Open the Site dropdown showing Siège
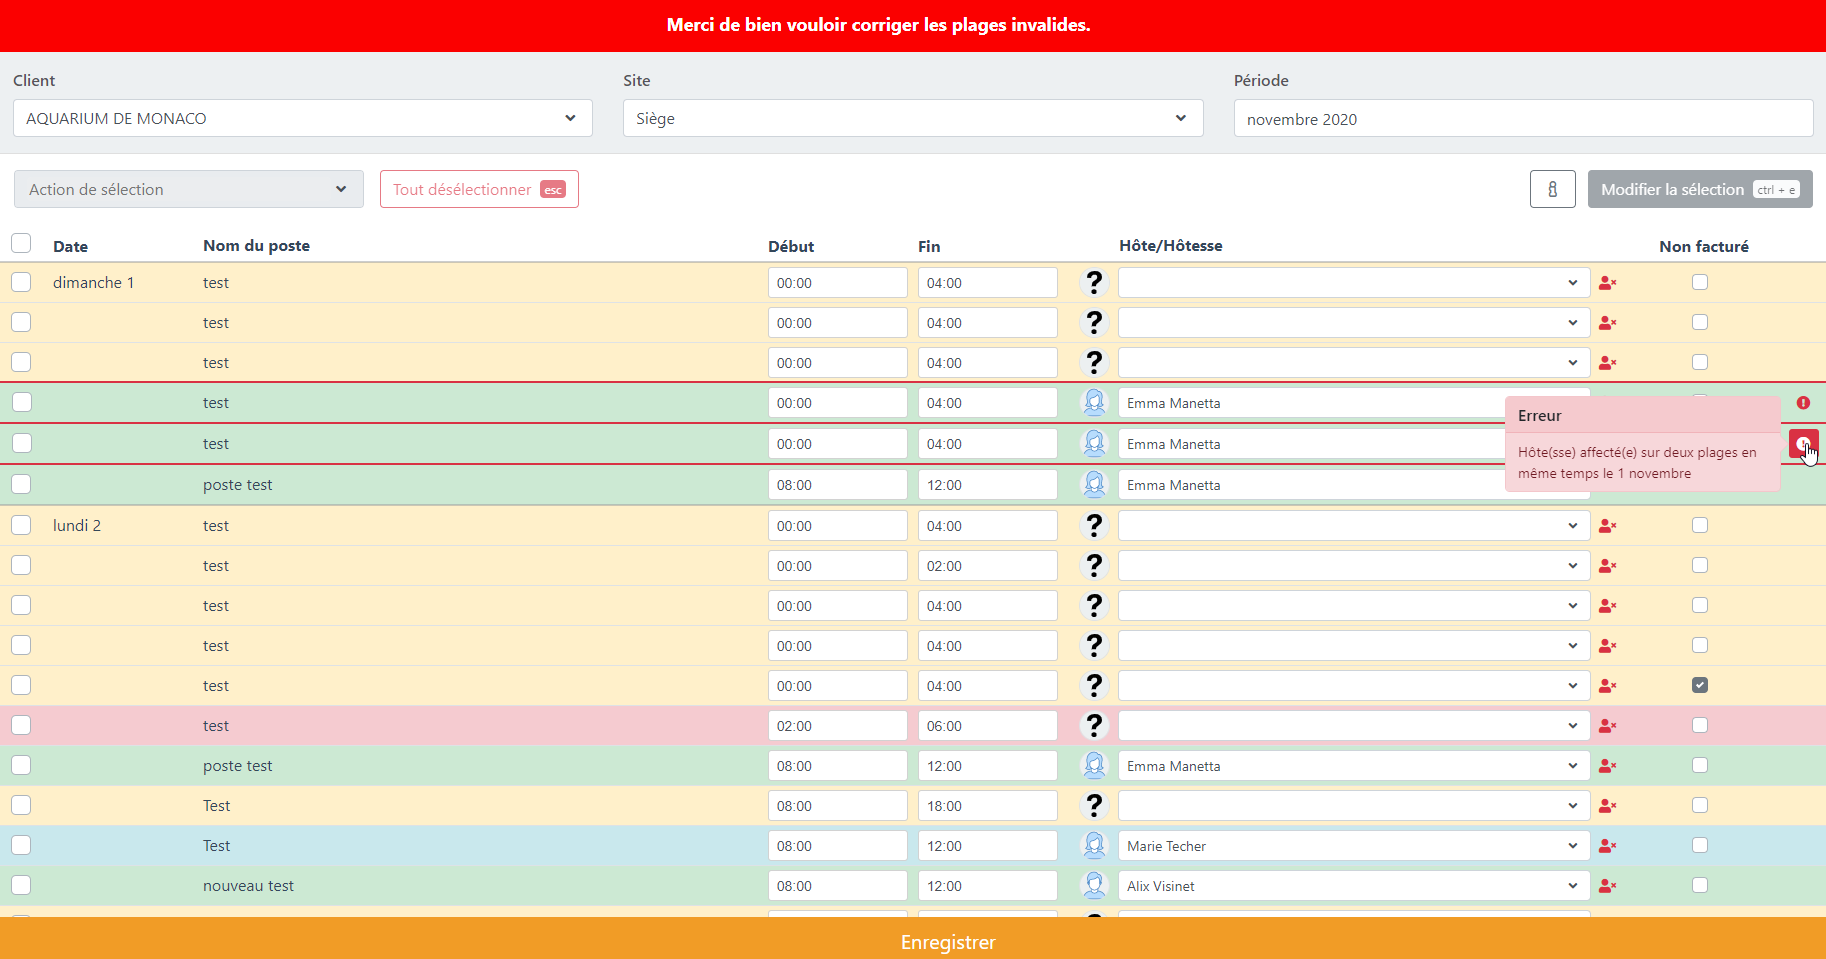This screenshot has width=1826, height=959. coord(912,118)
